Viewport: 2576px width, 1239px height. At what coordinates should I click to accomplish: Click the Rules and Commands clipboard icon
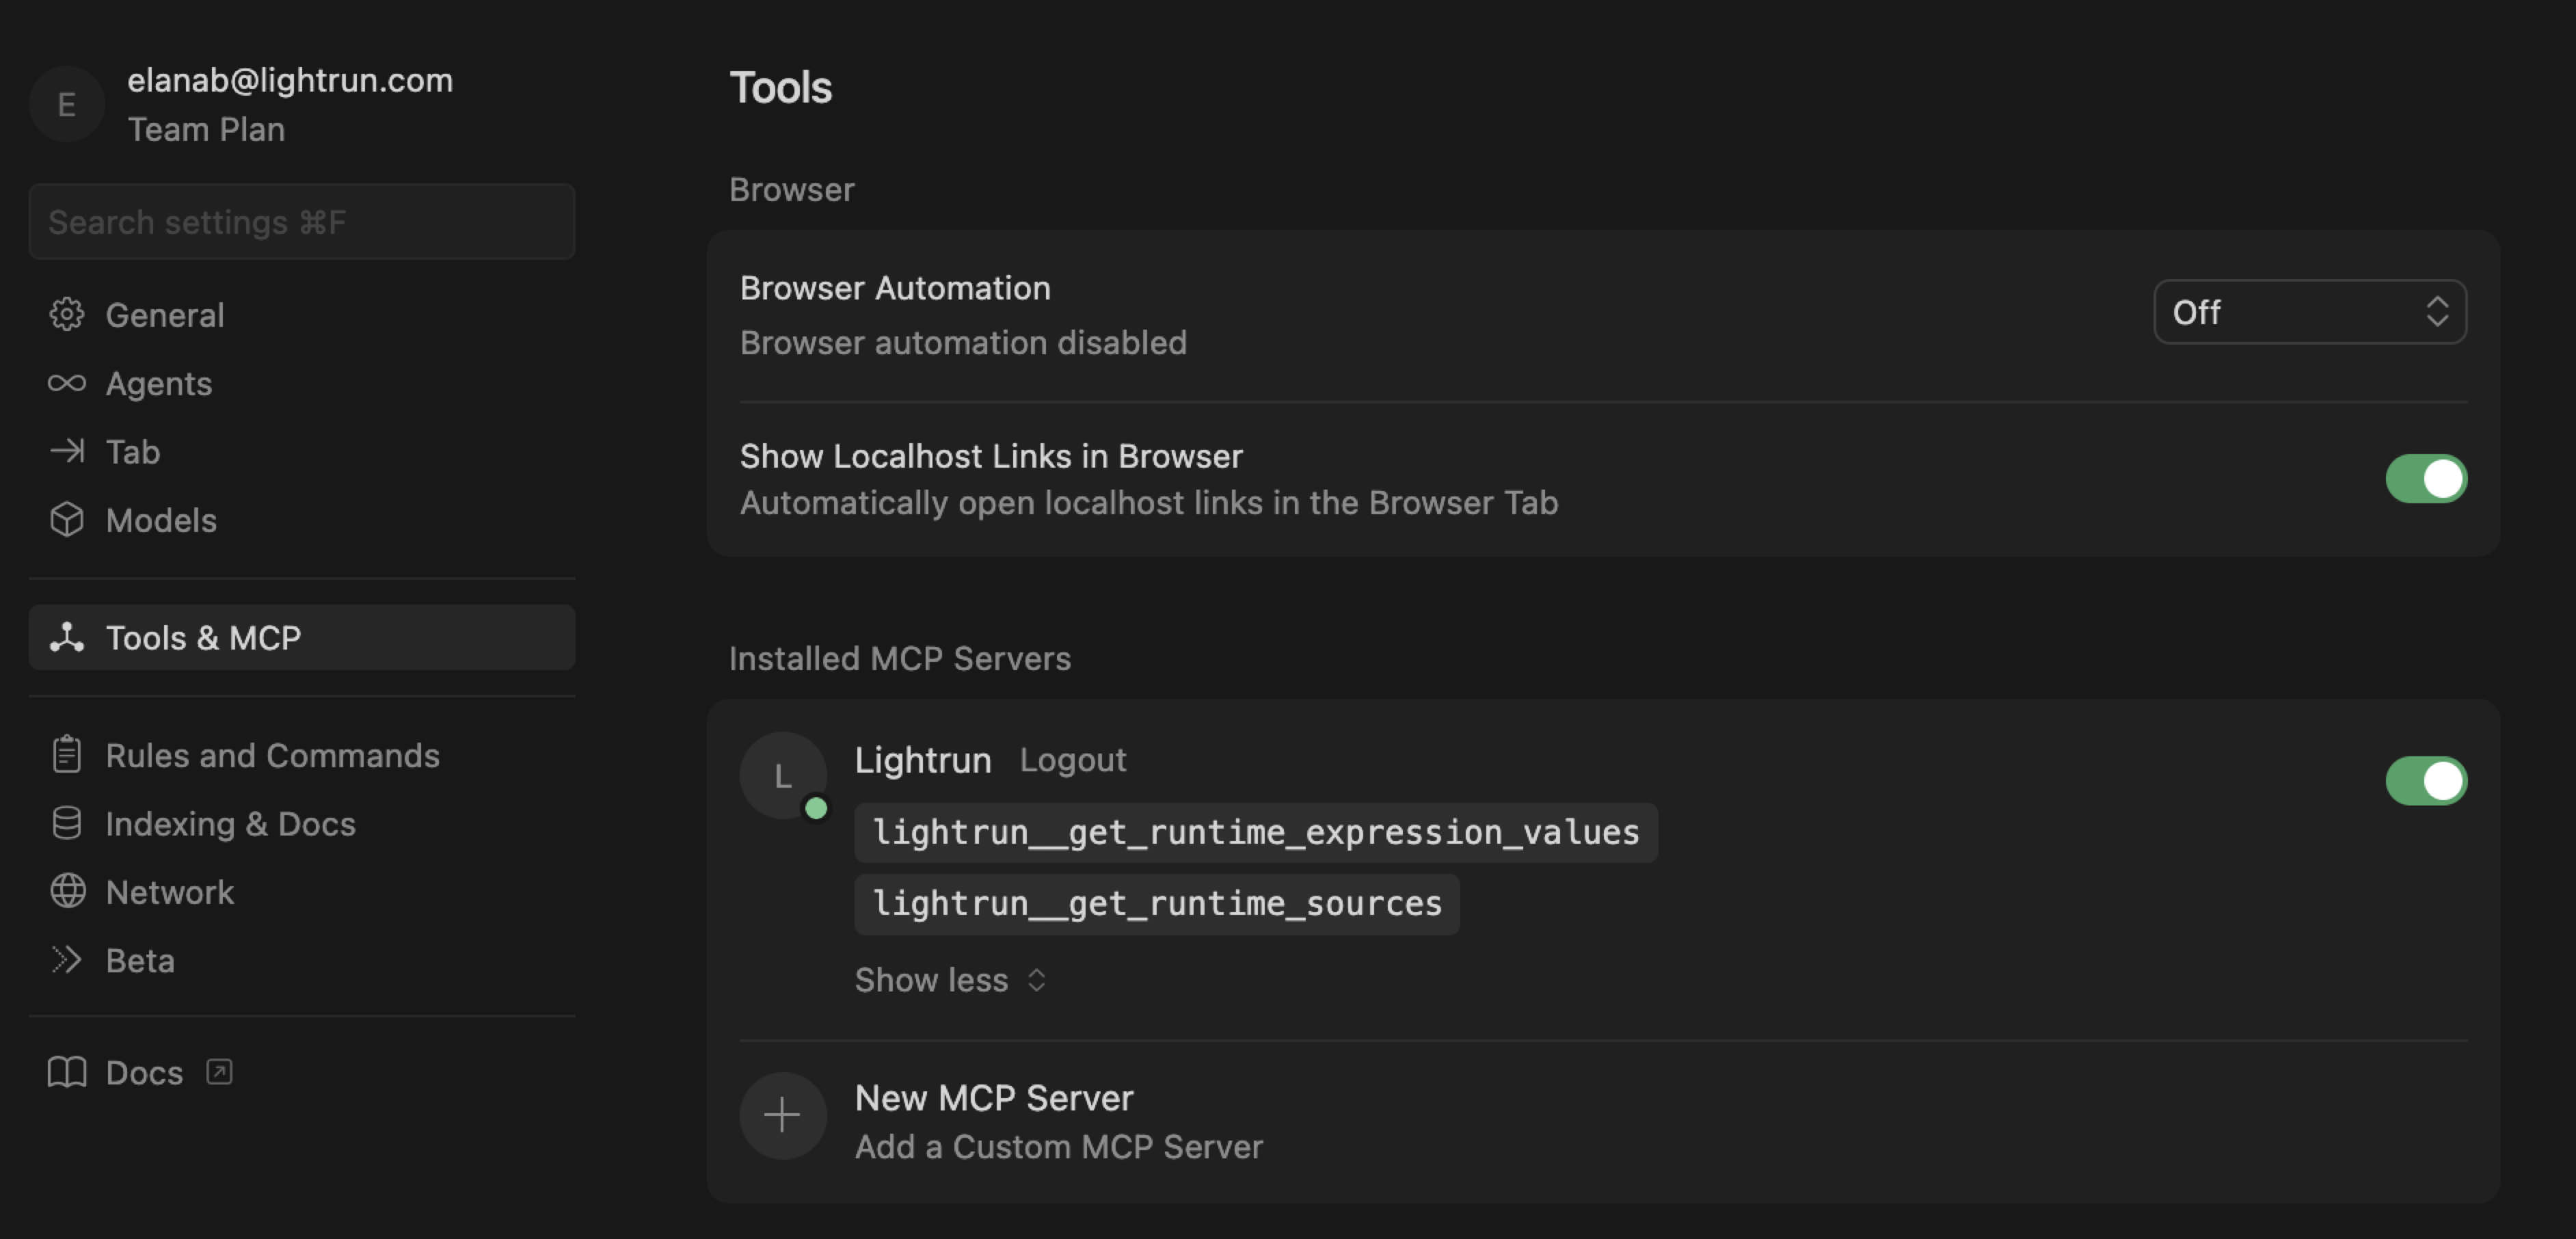pos(66,755)
